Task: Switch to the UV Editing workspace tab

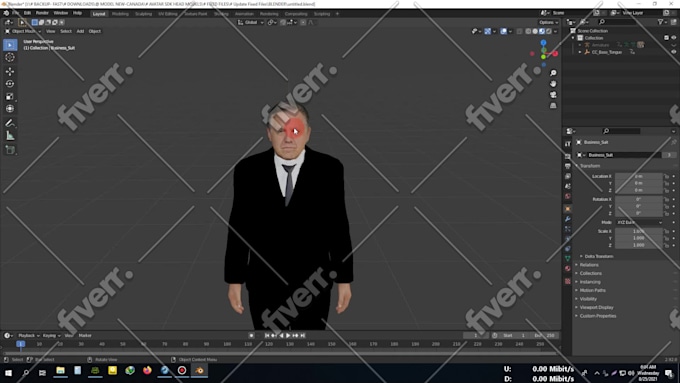Action: [x=168, y=14]
